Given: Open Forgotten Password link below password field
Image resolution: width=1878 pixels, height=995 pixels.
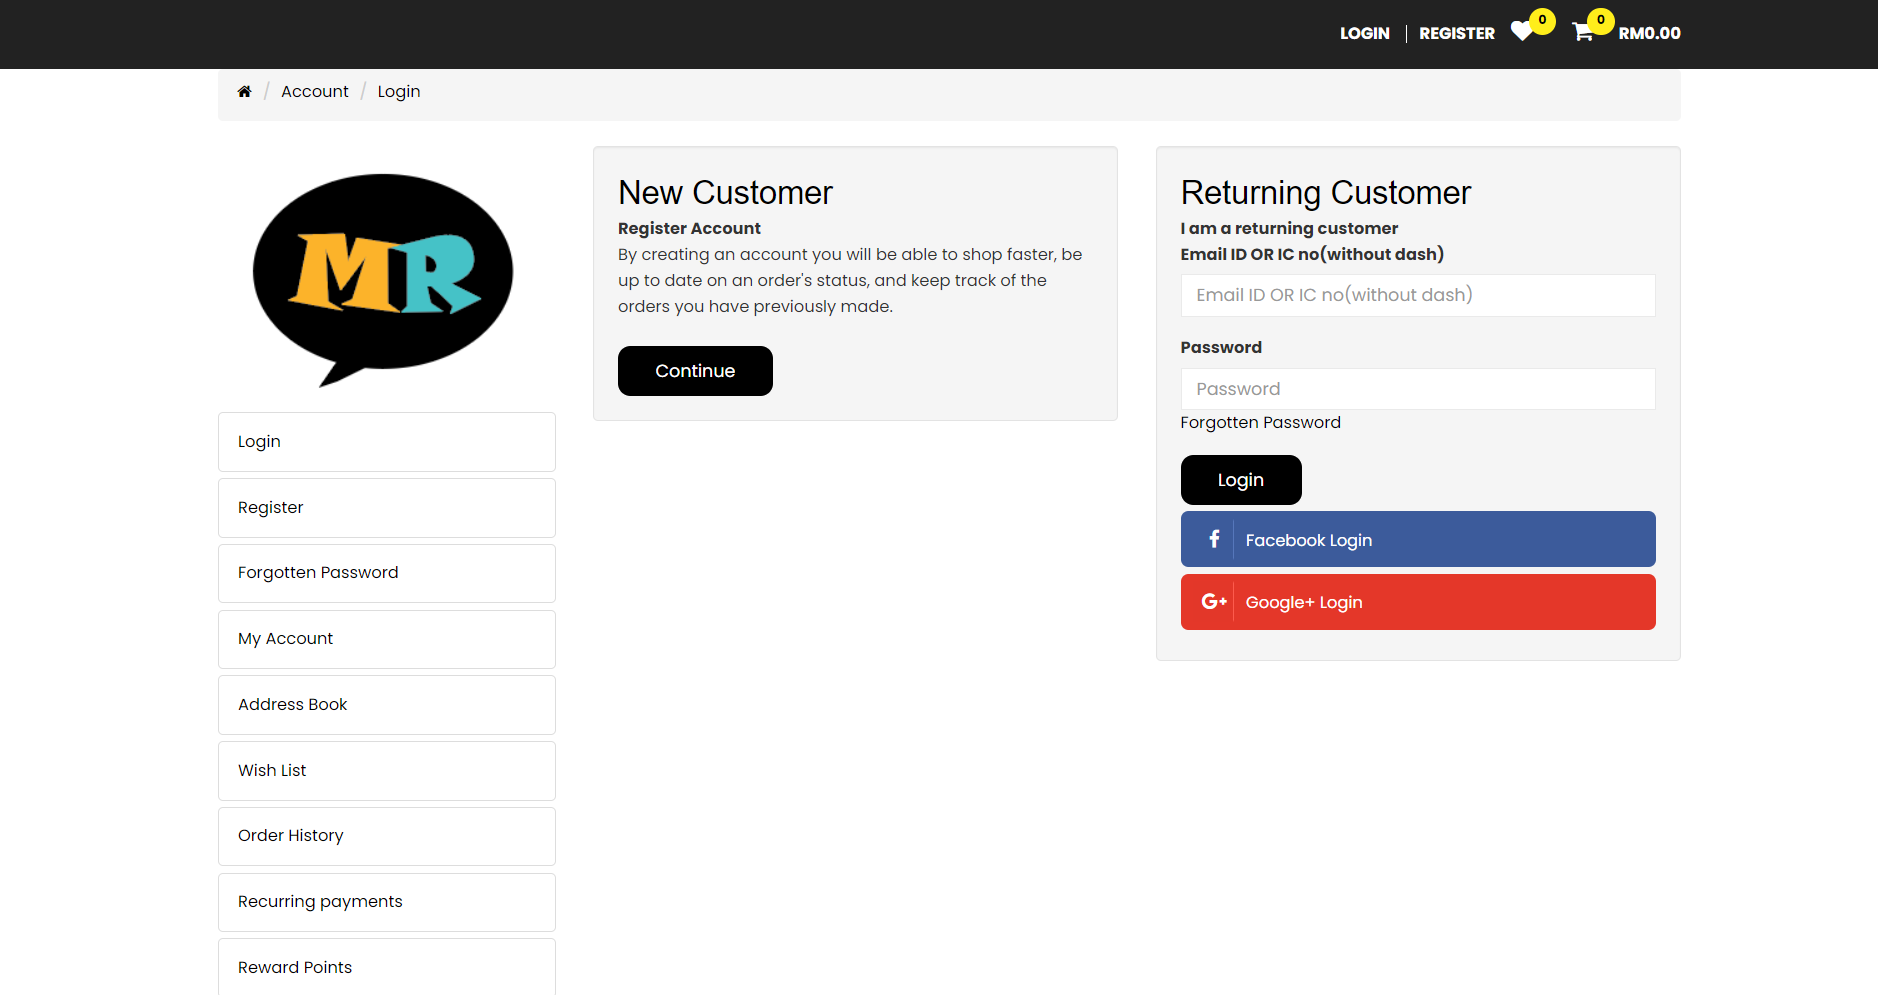Looking at the screenshot, I should tap(1260, 423).
